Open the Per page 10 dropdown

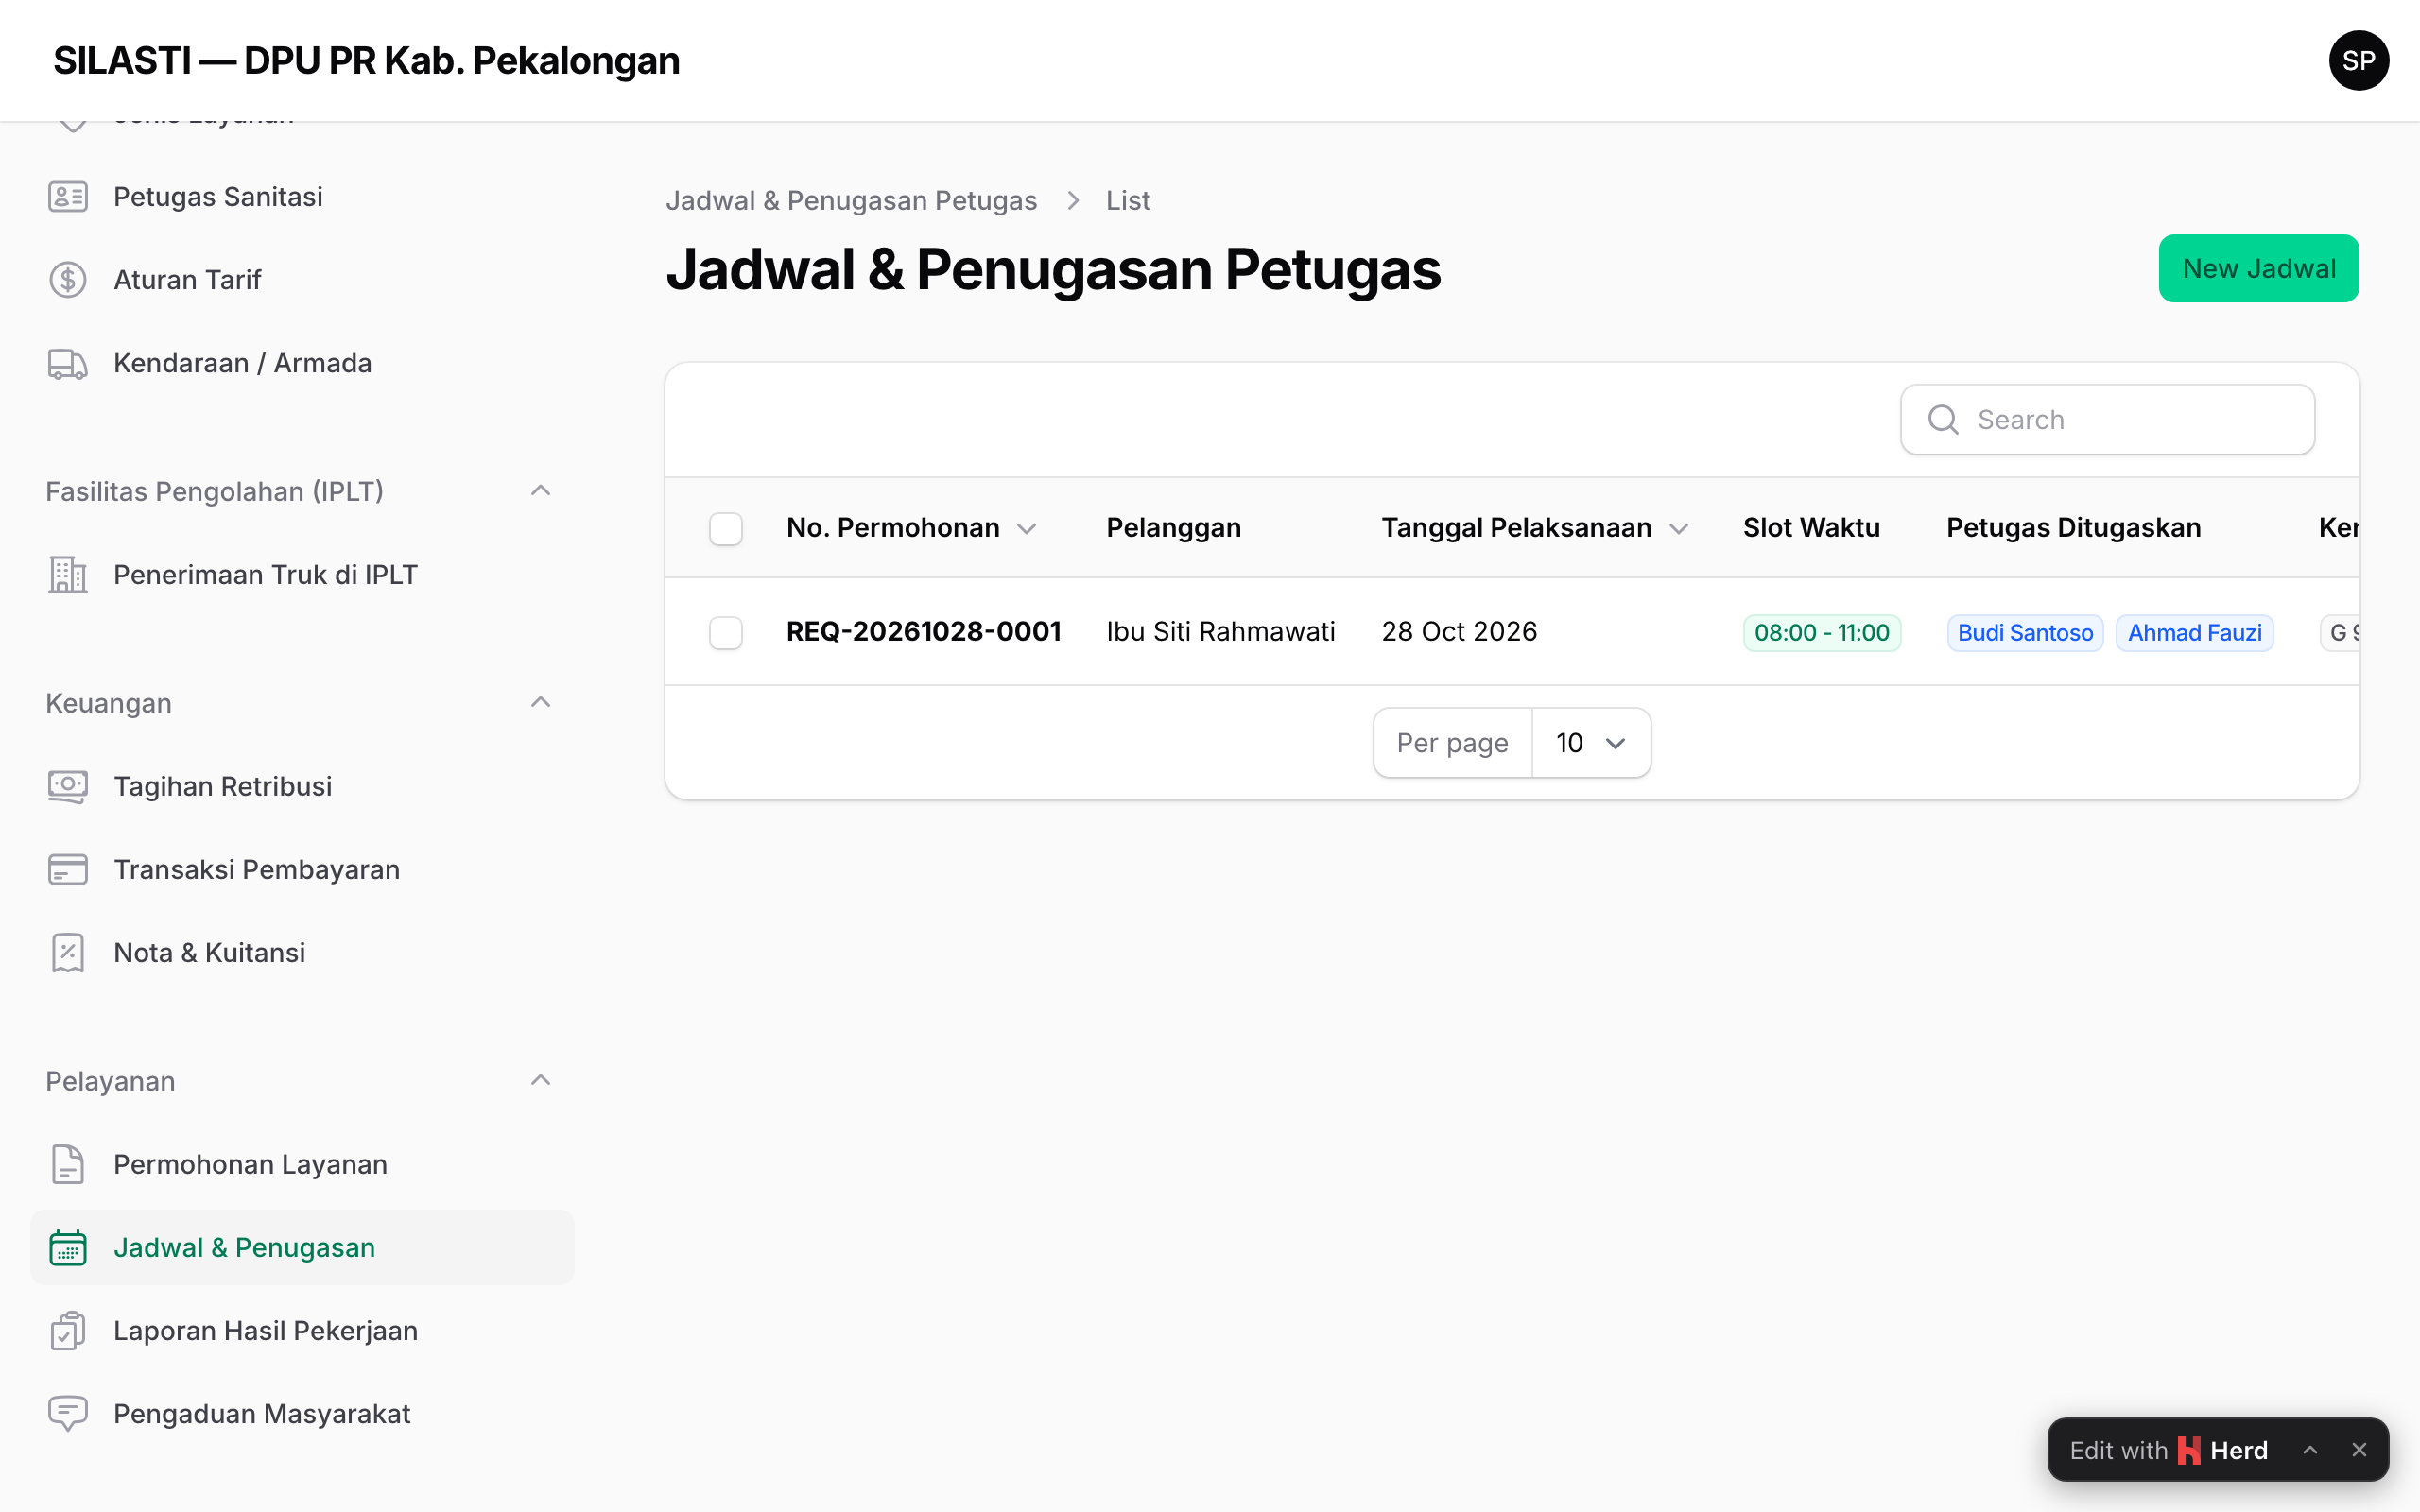1590,743
